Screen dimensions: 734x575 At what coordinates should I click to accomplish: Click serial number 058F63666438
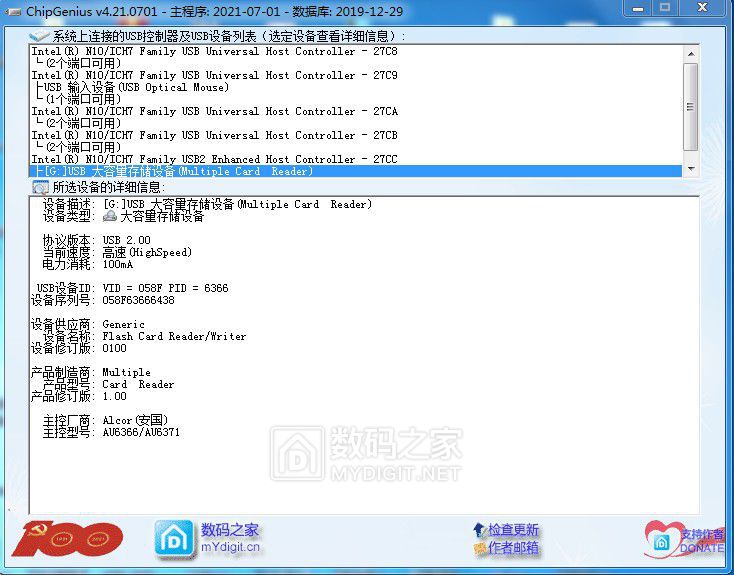click(139, 300)
